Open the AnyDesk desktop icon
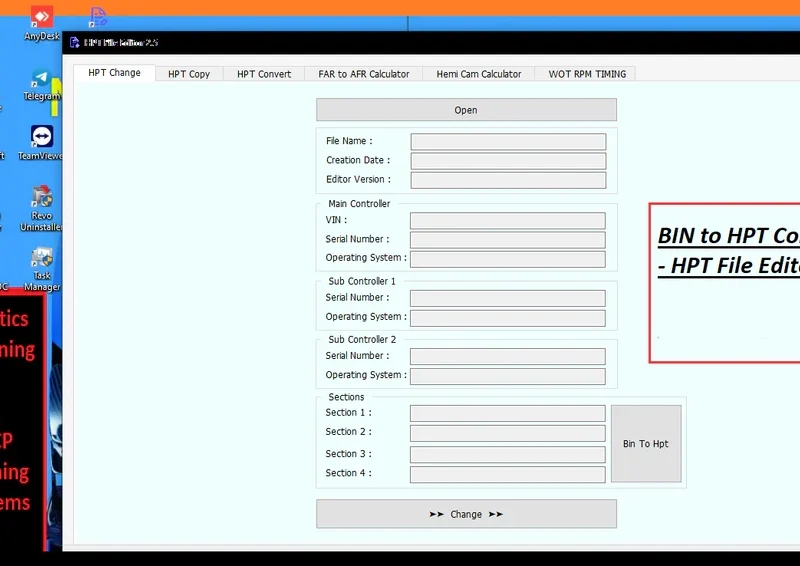 (42, 18)
